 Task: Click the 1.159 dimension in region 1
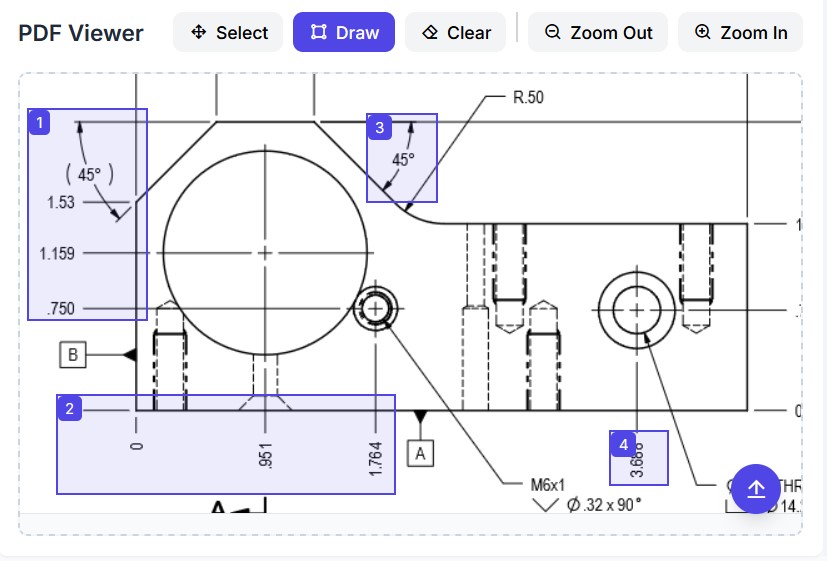click(x=57, y=254)
